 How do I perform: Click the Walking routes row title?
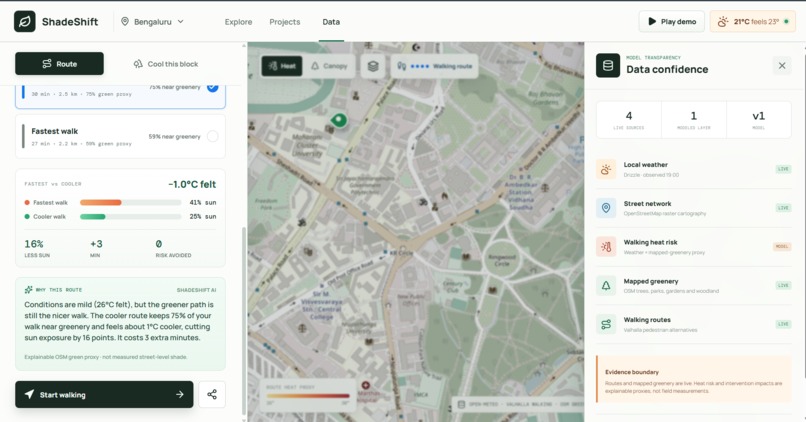[647, 320]
